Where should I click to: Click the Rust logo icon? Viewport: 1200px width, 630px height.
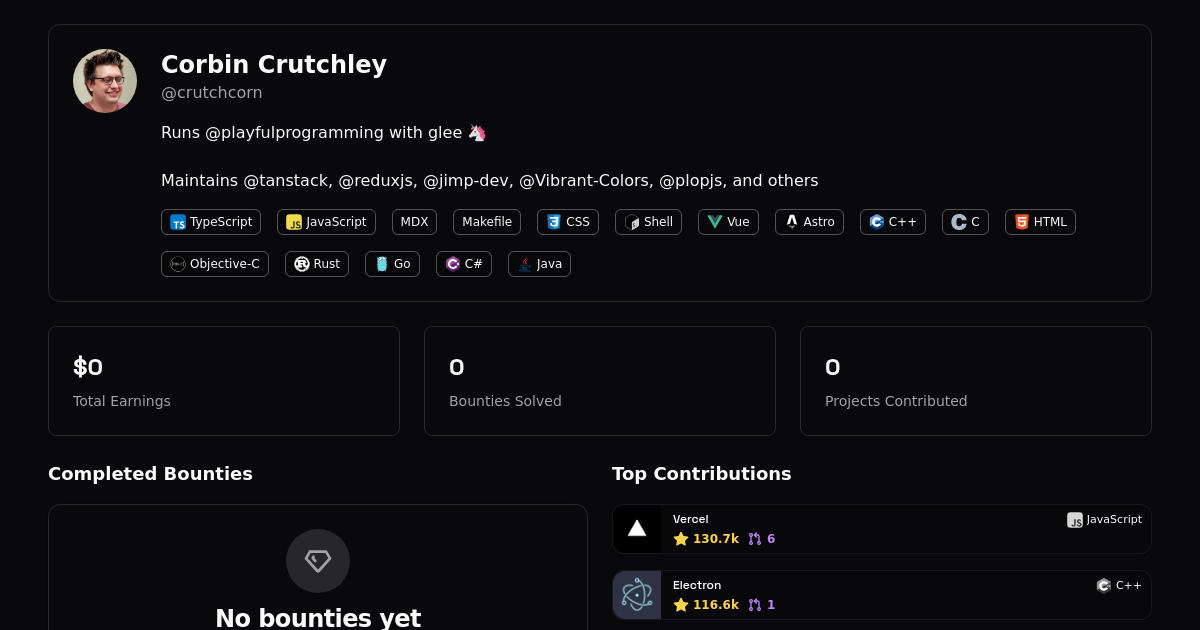click(x=302, y=264)
